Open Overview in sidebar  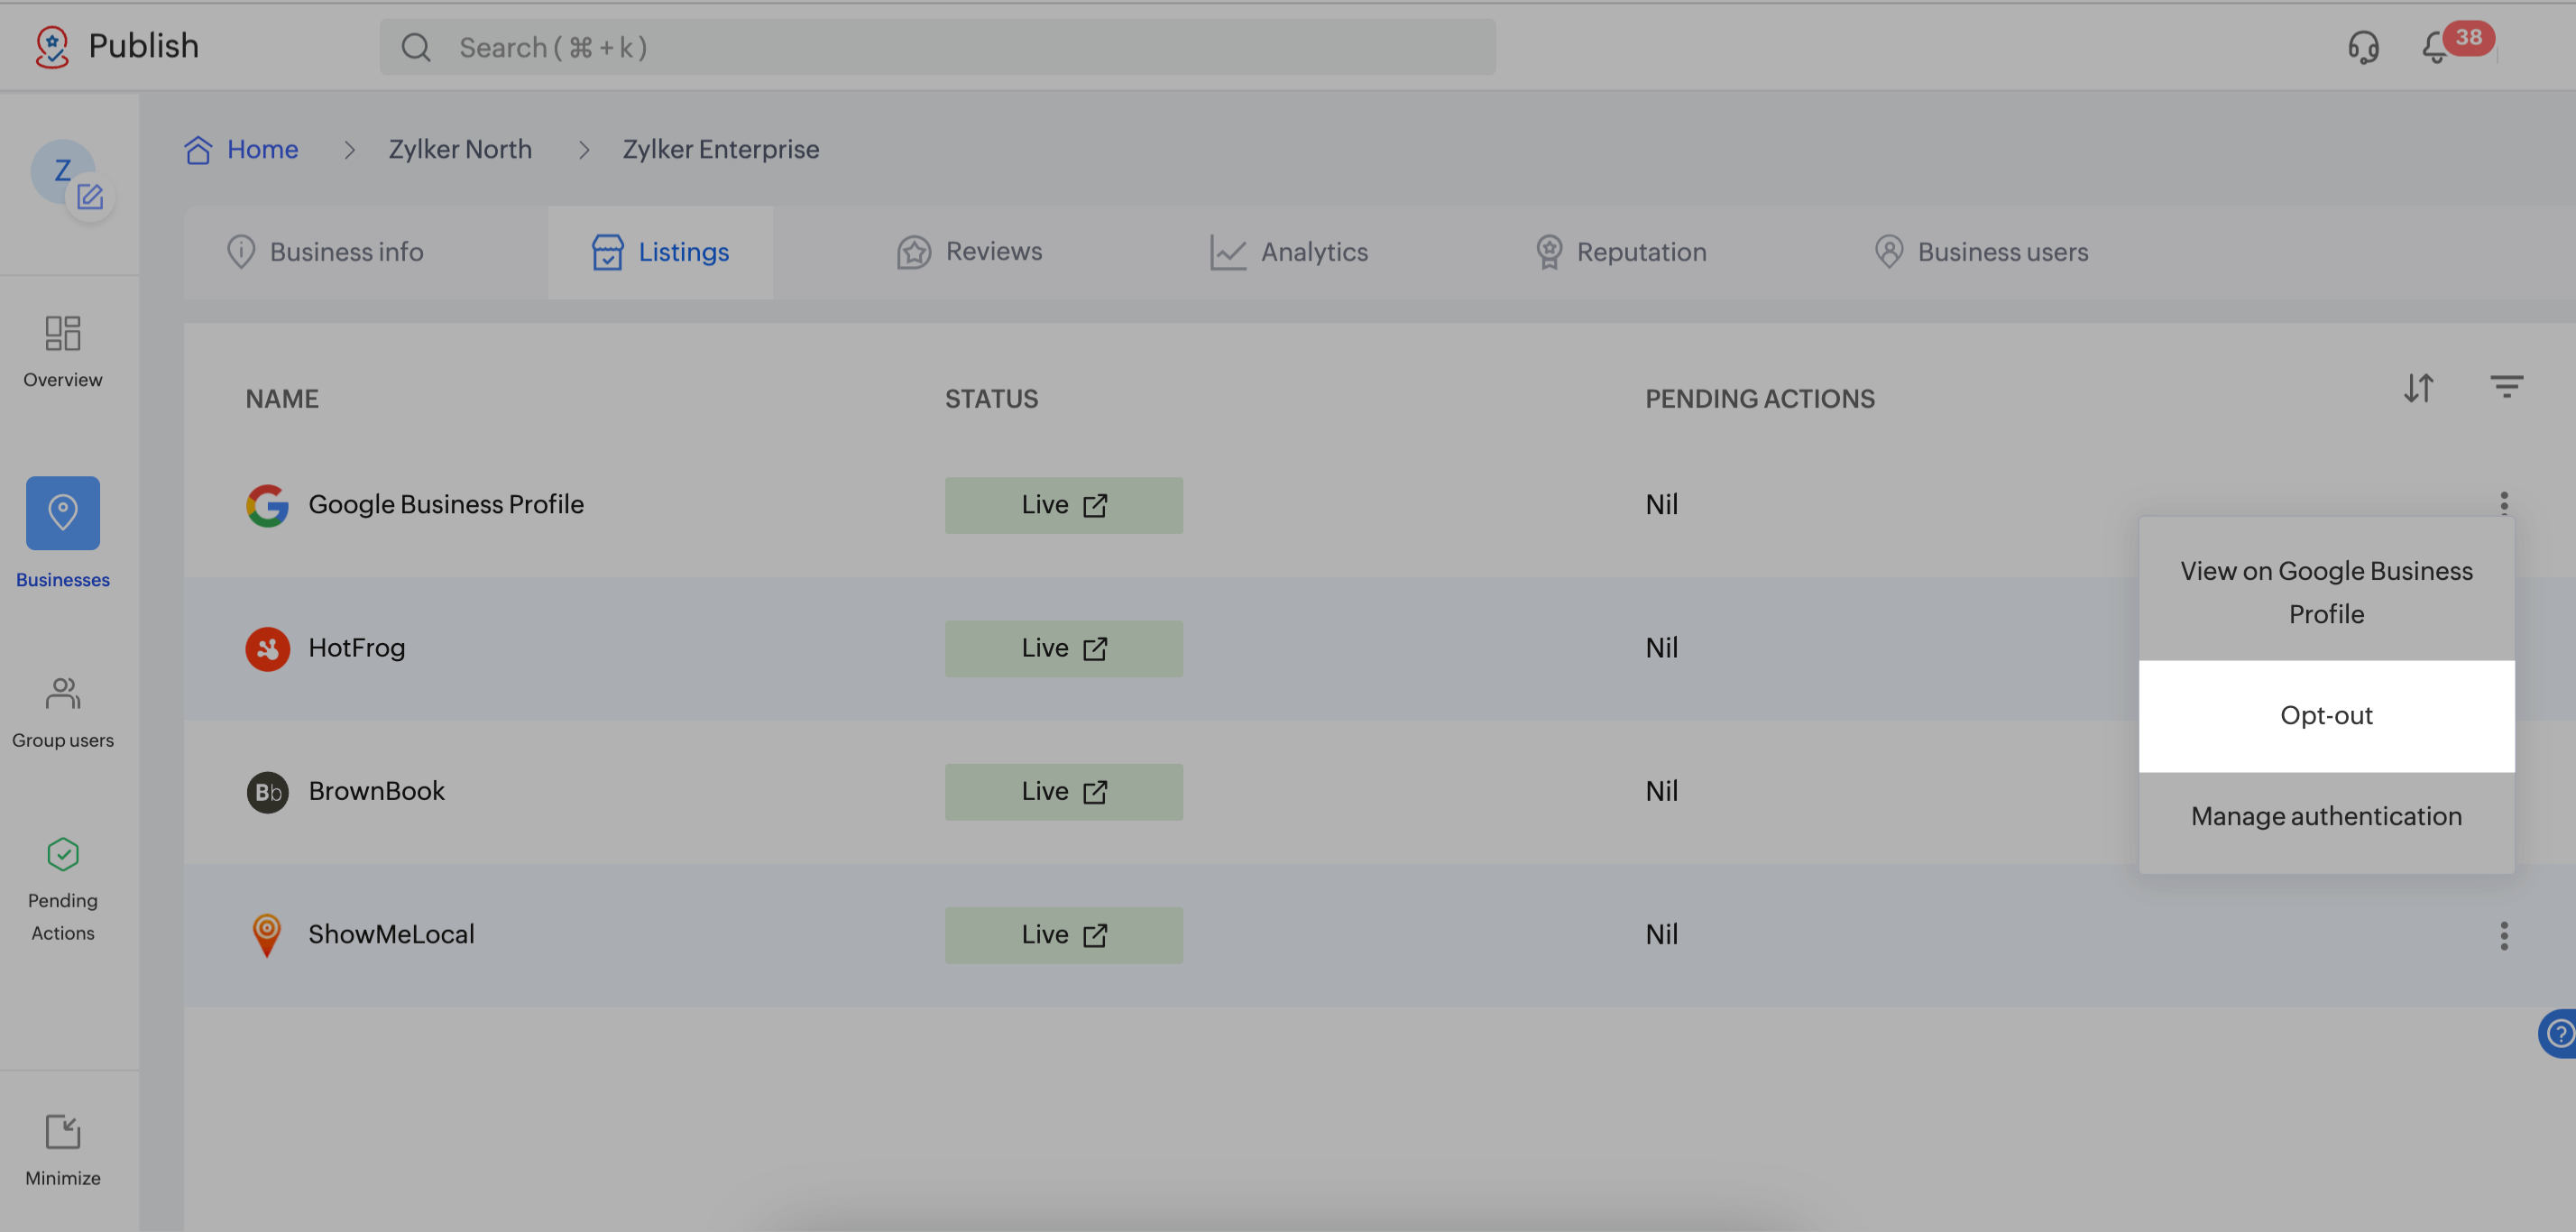pos(63,352)
